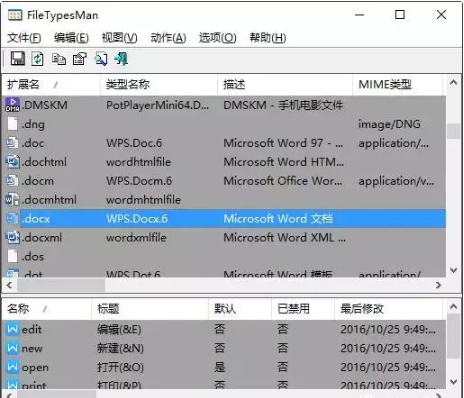Click the 新建(&N) caption cell
Screen dimensions: 464x398
click(120, 348)
